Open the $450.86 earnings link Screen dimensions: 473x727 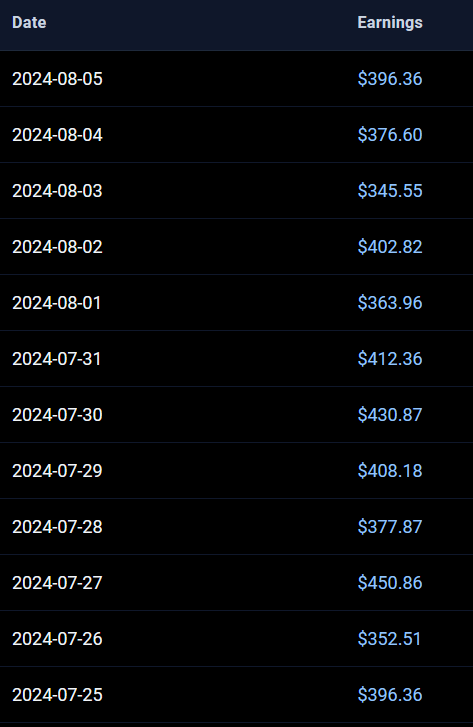[390, 583]
